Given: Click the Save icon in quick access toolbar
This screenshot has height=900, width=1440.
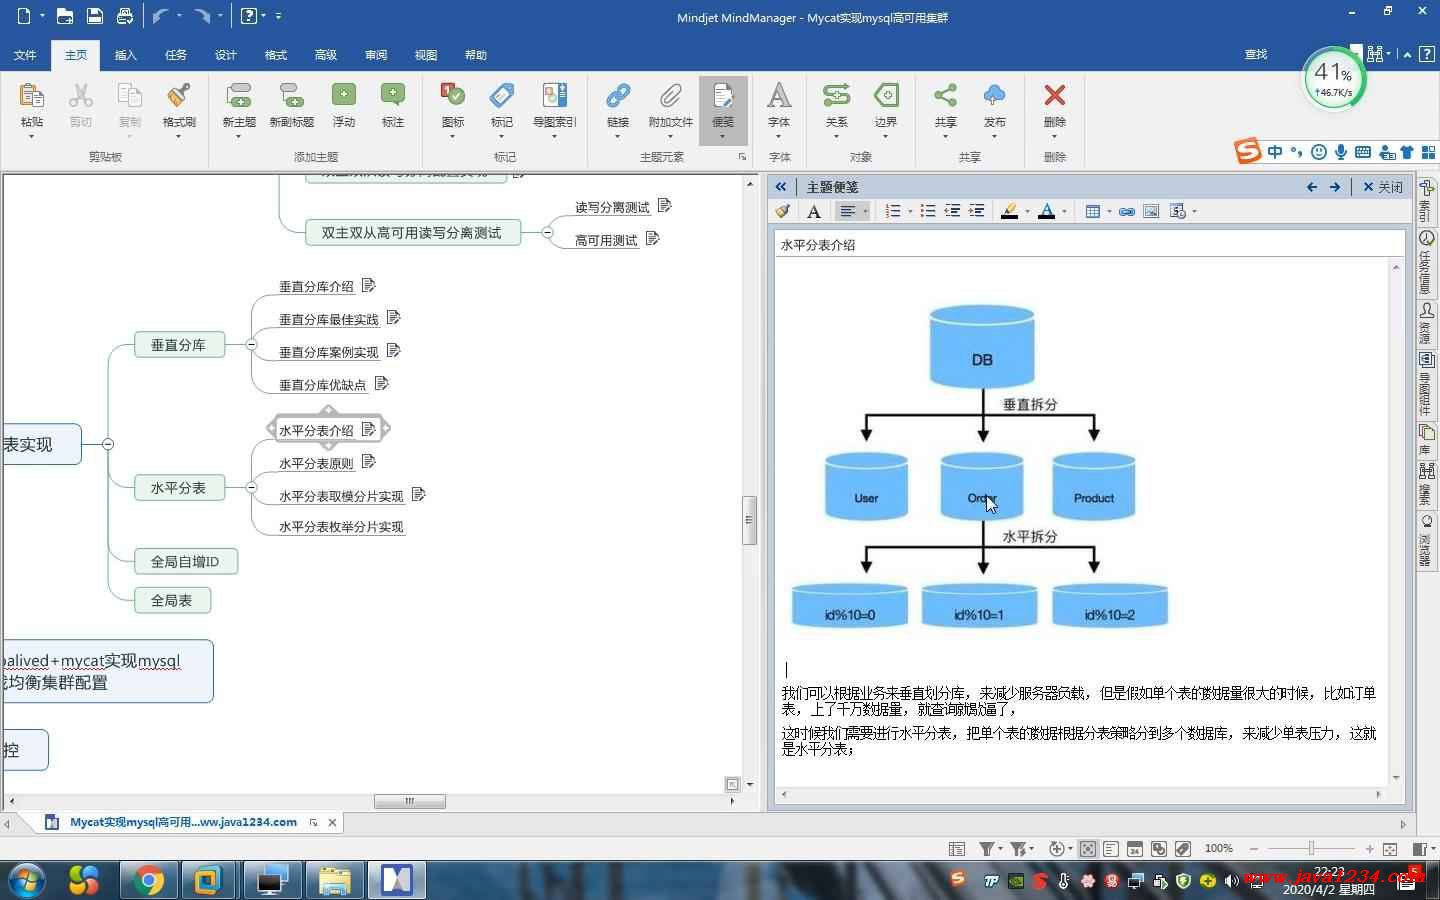Looking at the screenshot, I should pos(94,16).
